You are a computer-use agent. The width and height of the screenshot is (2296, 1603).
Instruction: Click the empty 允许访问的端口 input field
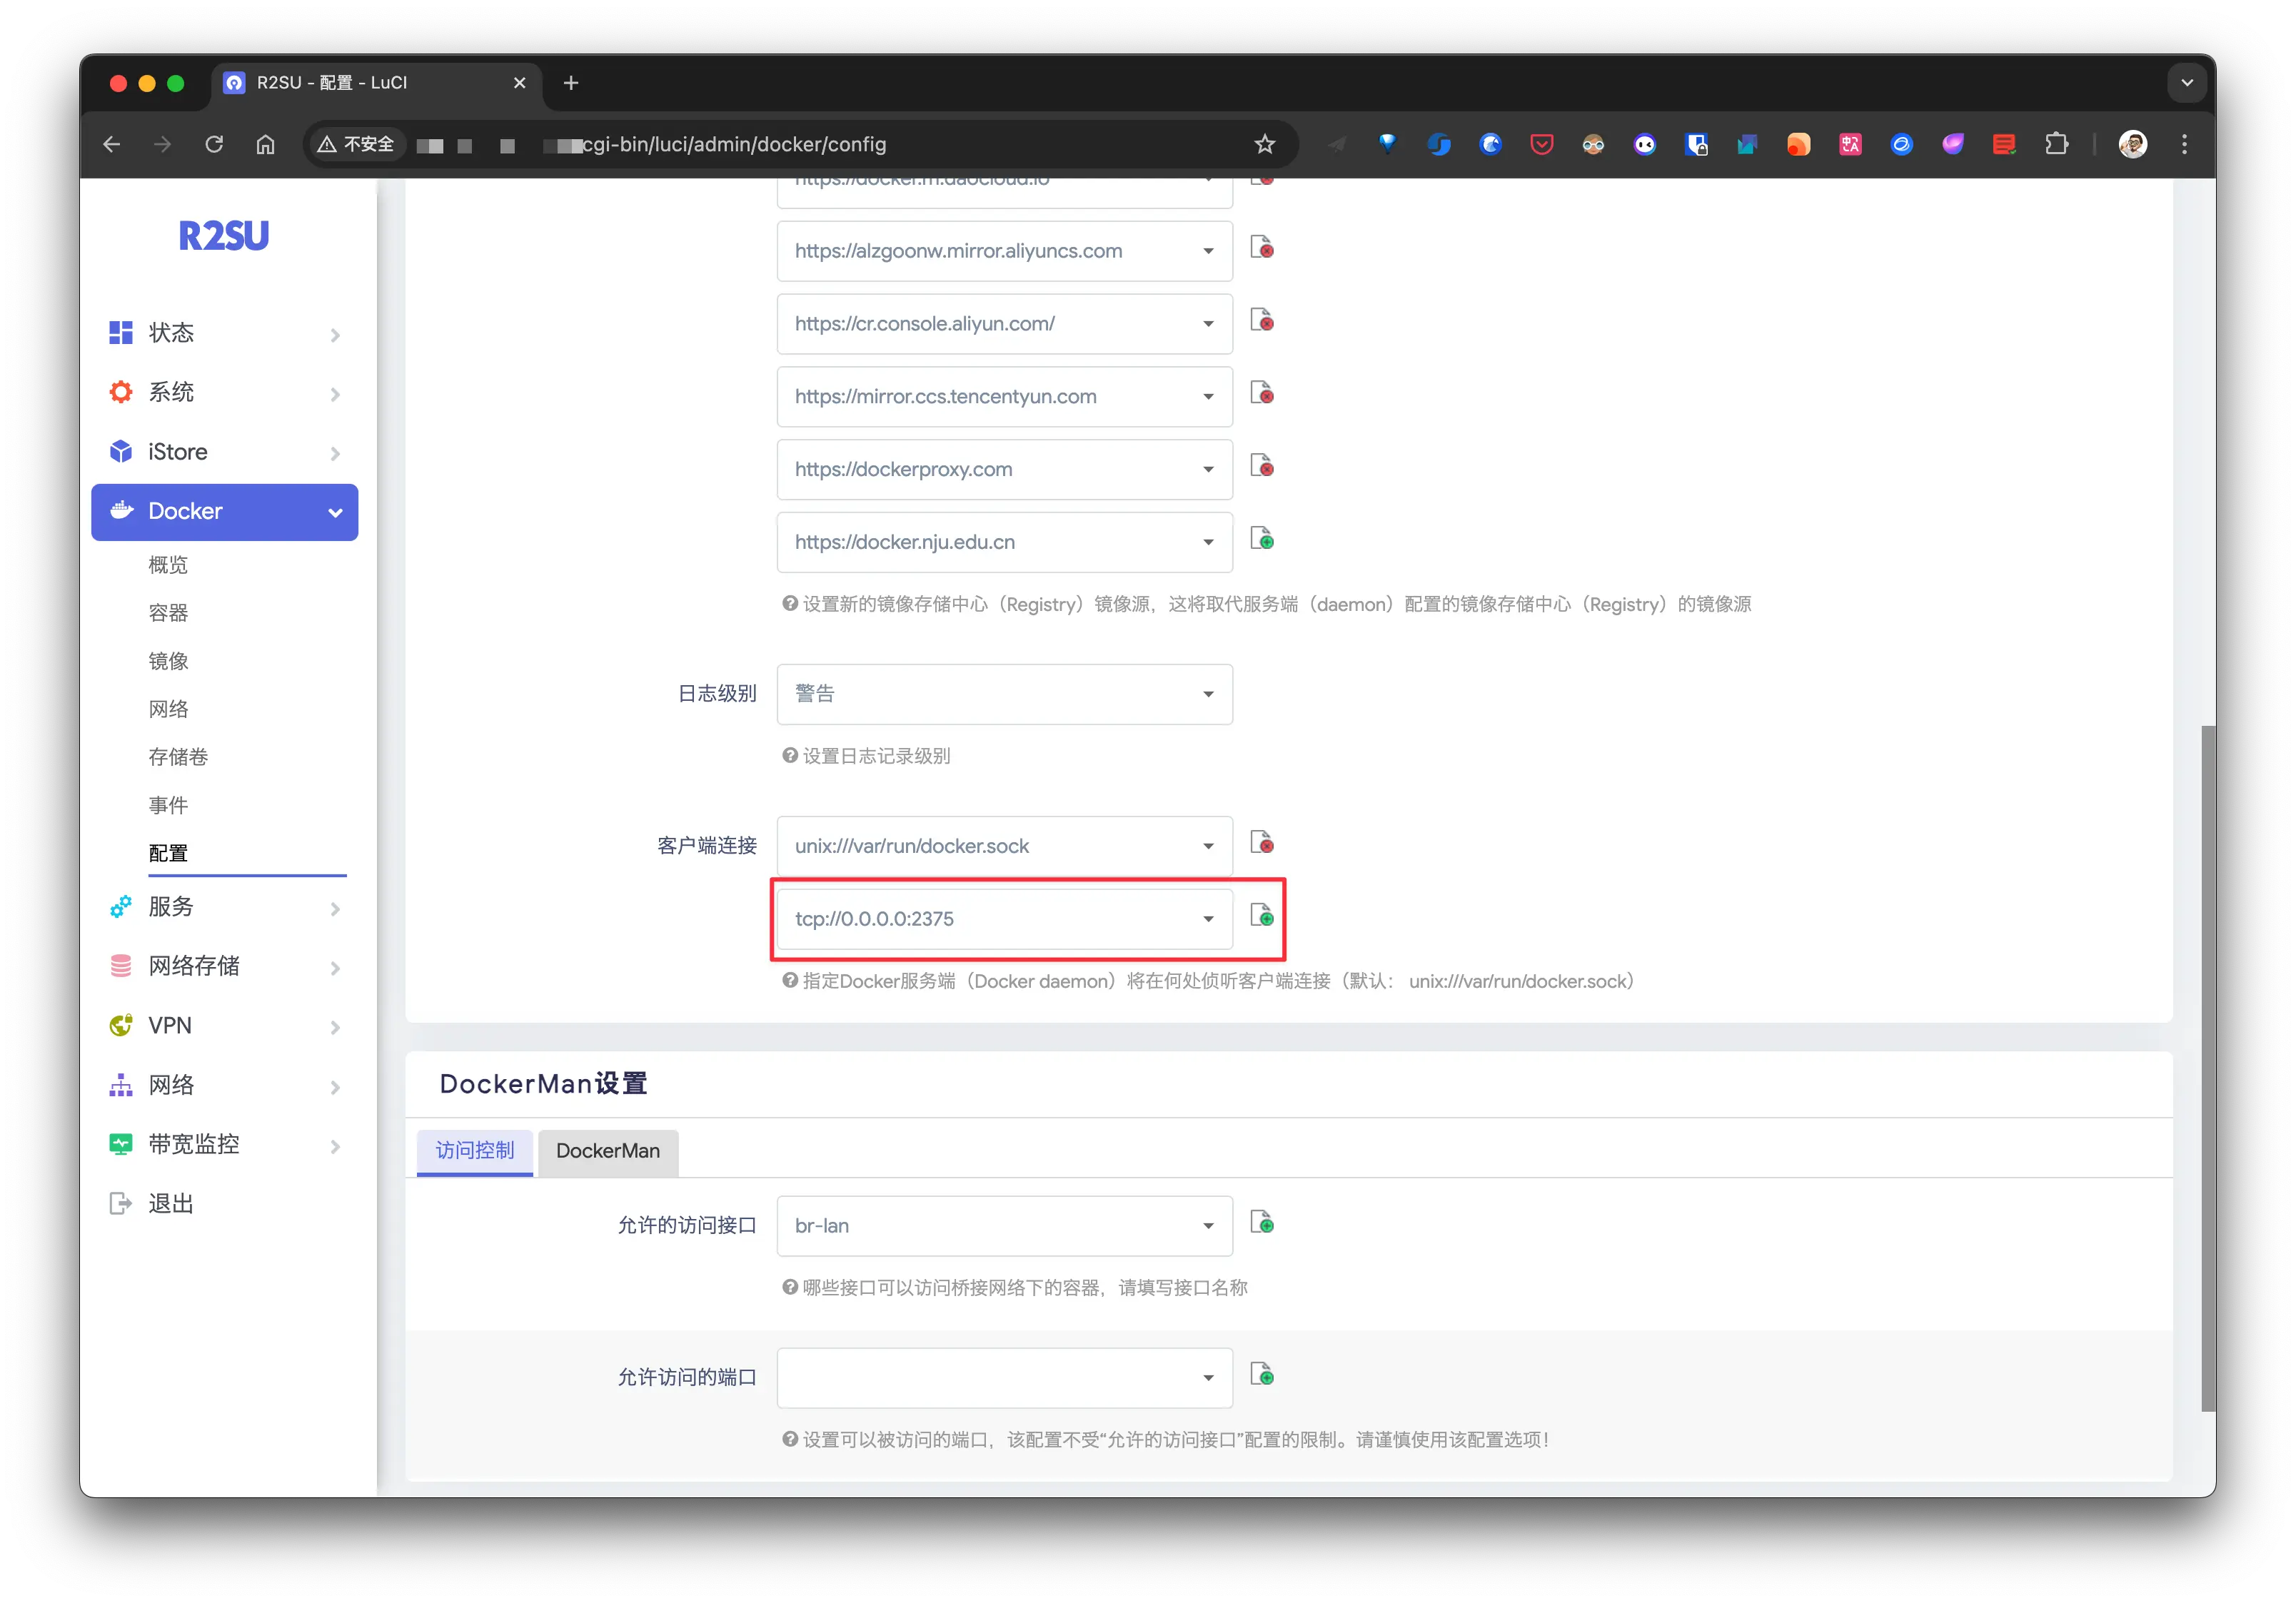[x=985, y=1378]
